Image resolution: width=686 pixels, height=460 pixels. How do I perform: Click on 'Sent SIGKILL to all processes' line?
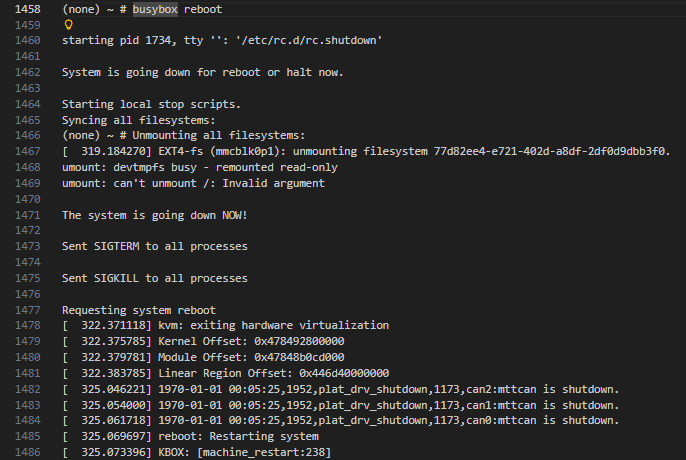[x=154, y=278]
